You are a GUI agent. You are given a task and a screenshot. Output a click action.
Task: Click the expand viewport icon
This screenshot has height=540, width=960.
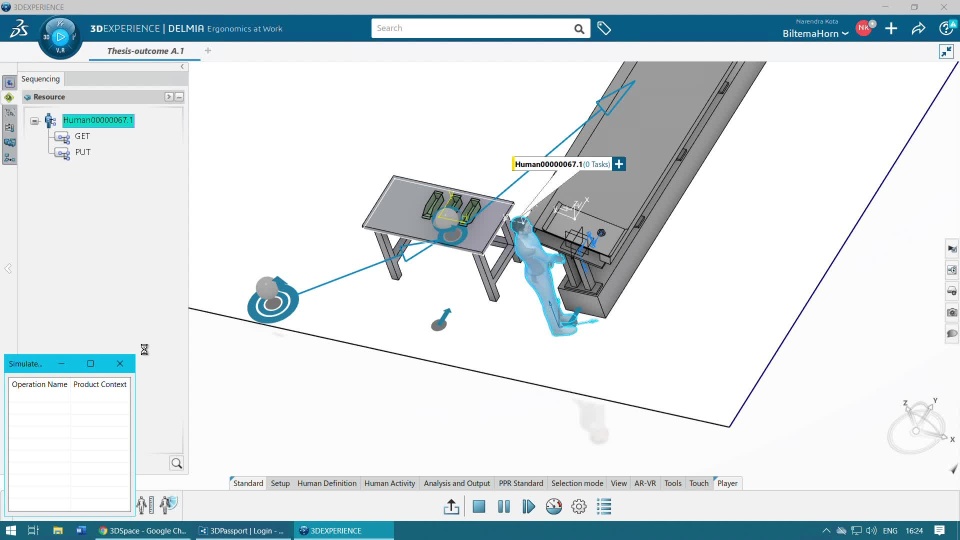click(946, 51)
